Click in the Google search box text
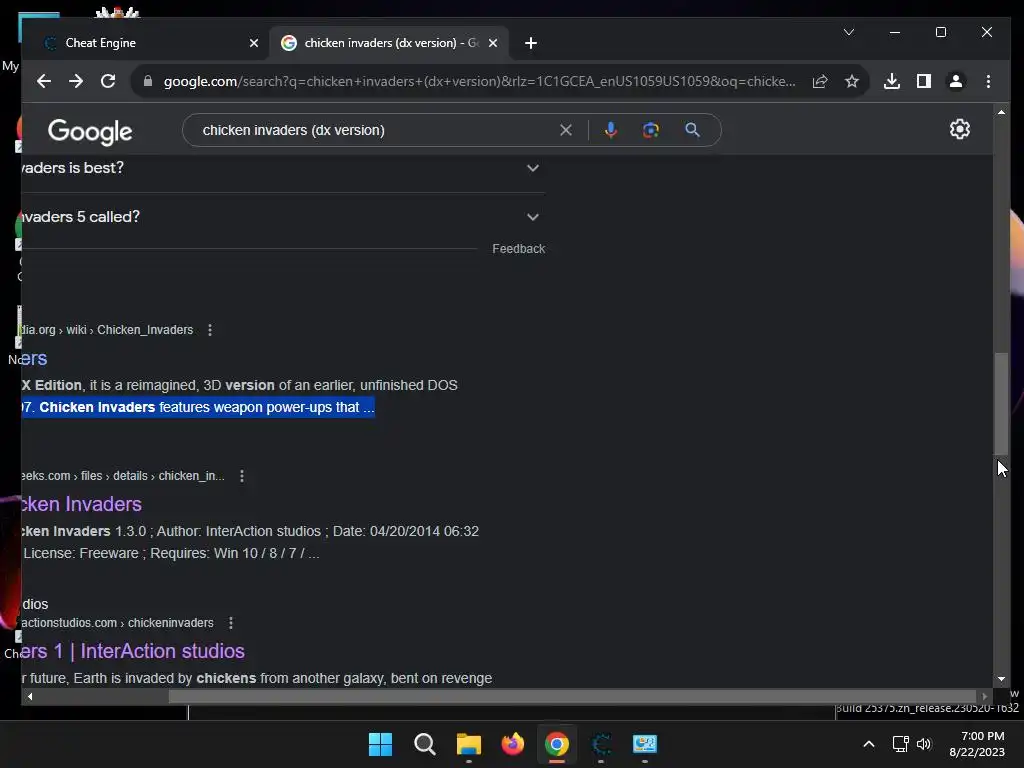 pyautogui.click(x=293, y=130)
